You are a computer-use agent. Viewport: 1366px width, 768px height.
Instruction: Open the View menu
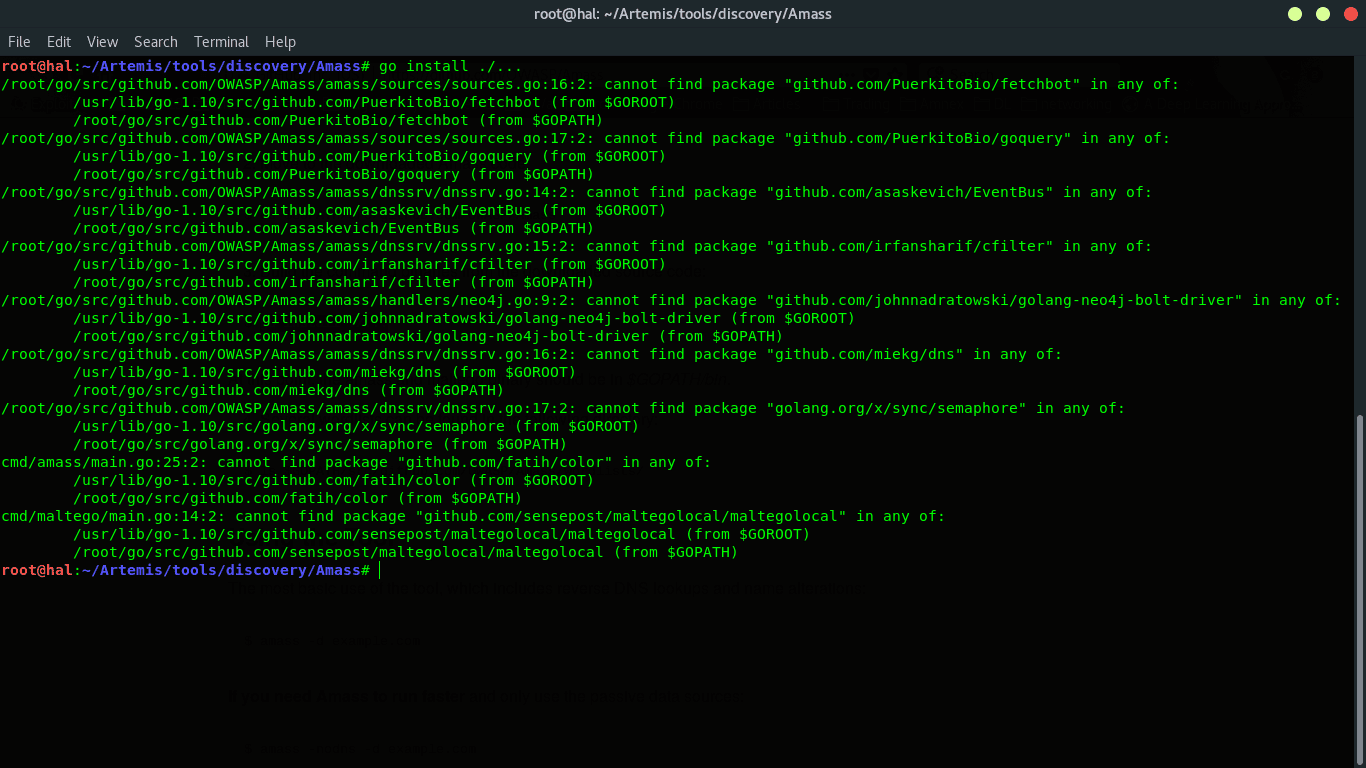click(x=102, y=41)
